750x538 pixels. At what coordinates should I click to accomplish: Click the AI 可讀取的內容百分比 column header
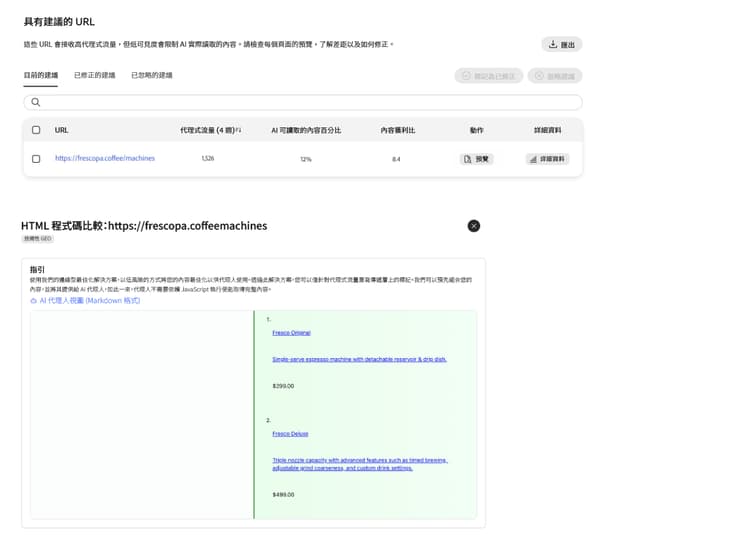click(306, 130)
